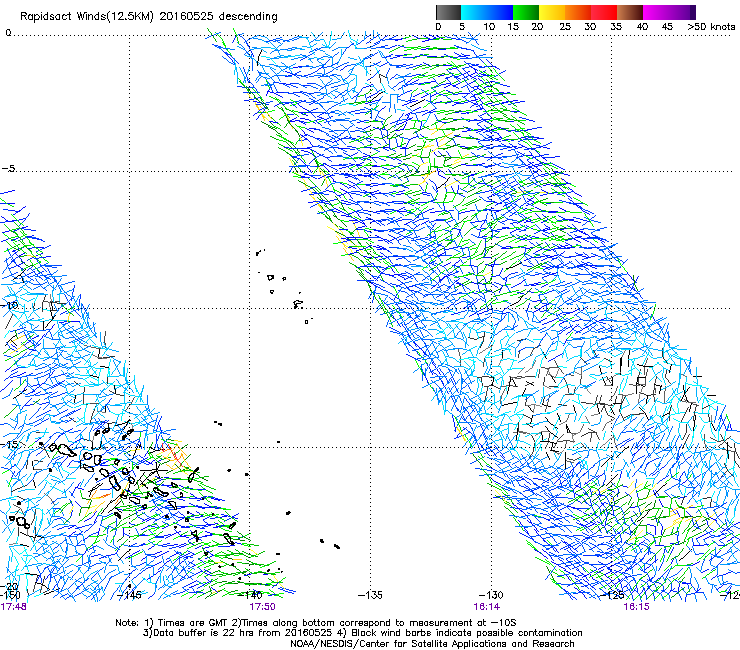
Task: Click the longitude axis label '-135'
Action: [370, 595]
